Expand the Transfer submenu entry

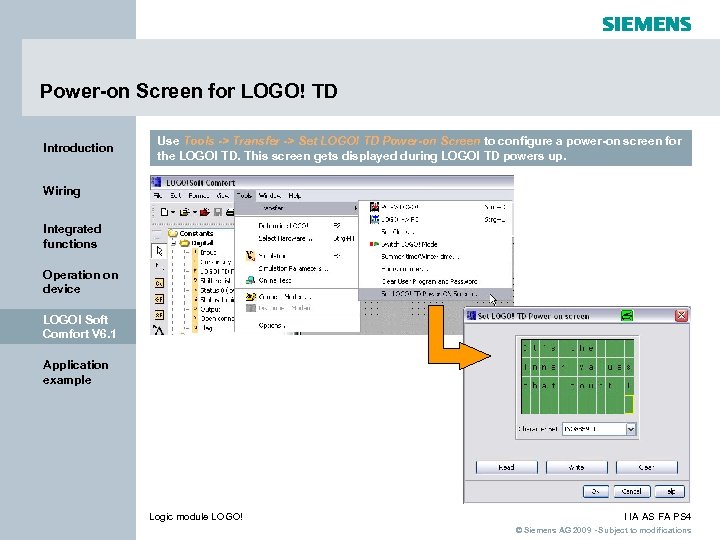(297, 208)
